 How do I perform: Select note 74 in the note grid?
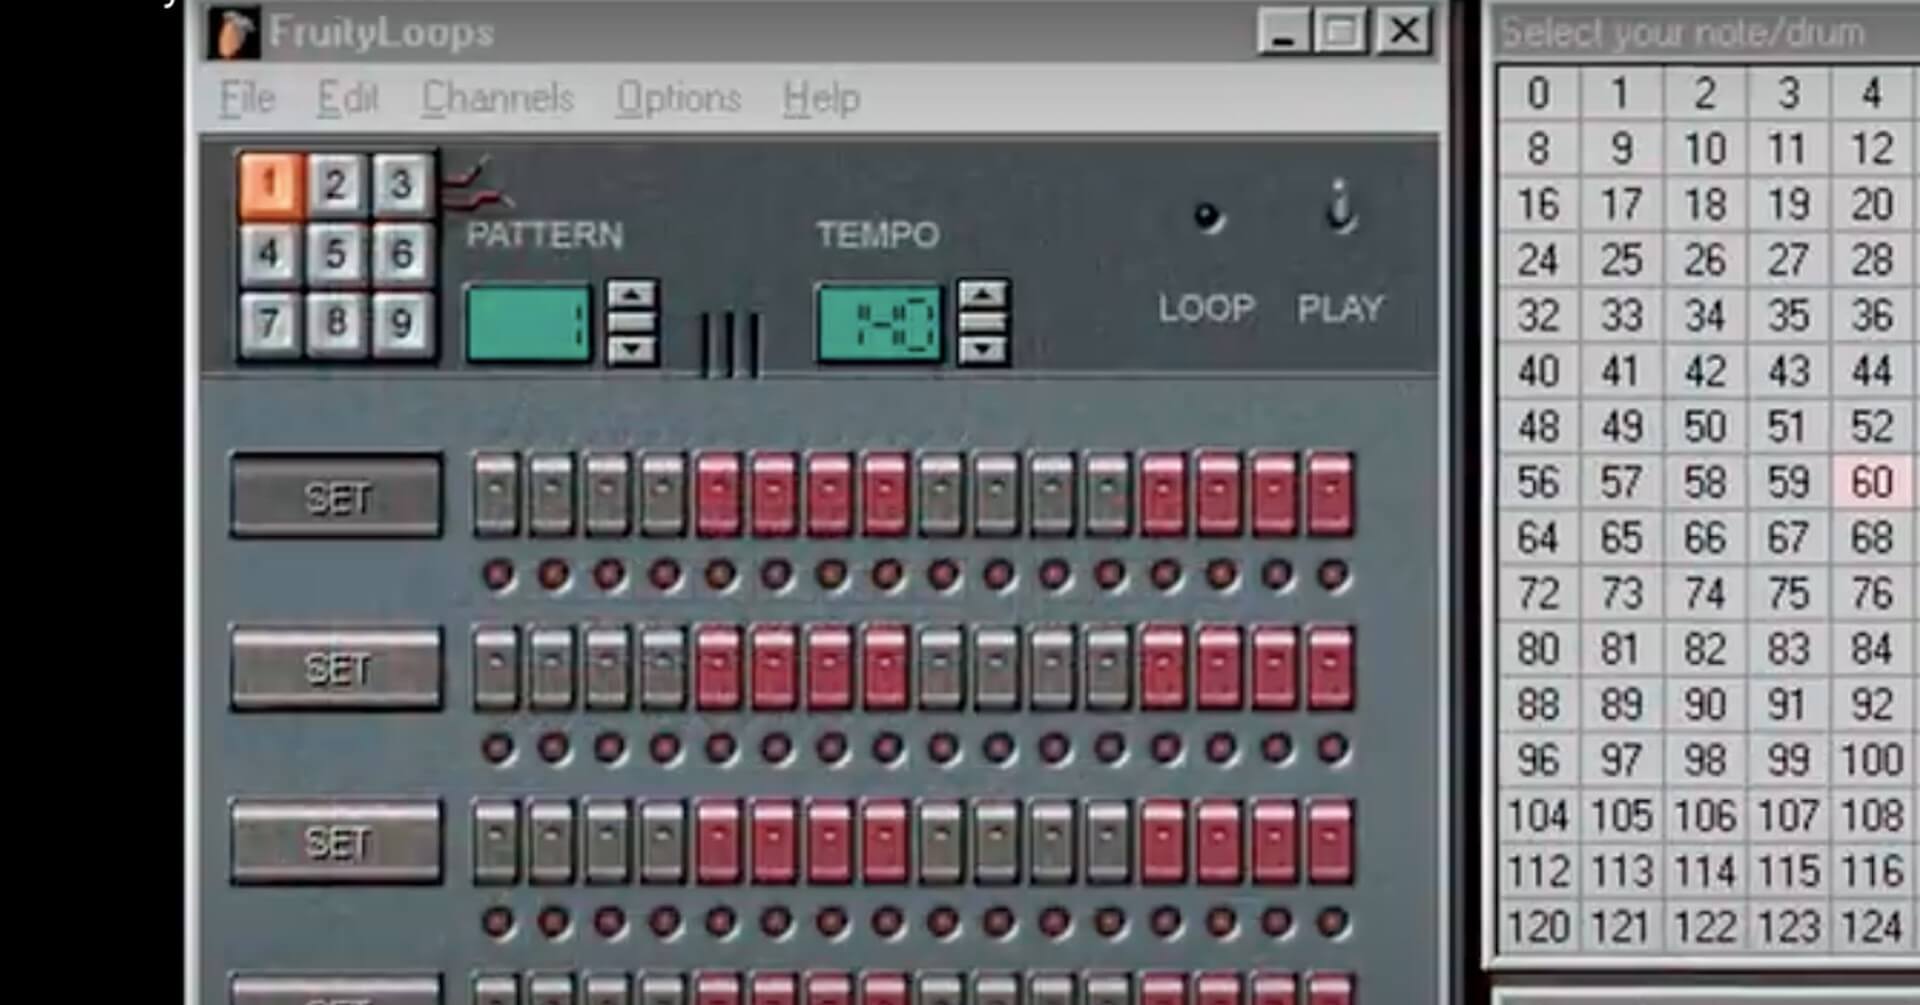click(1705, 593)
